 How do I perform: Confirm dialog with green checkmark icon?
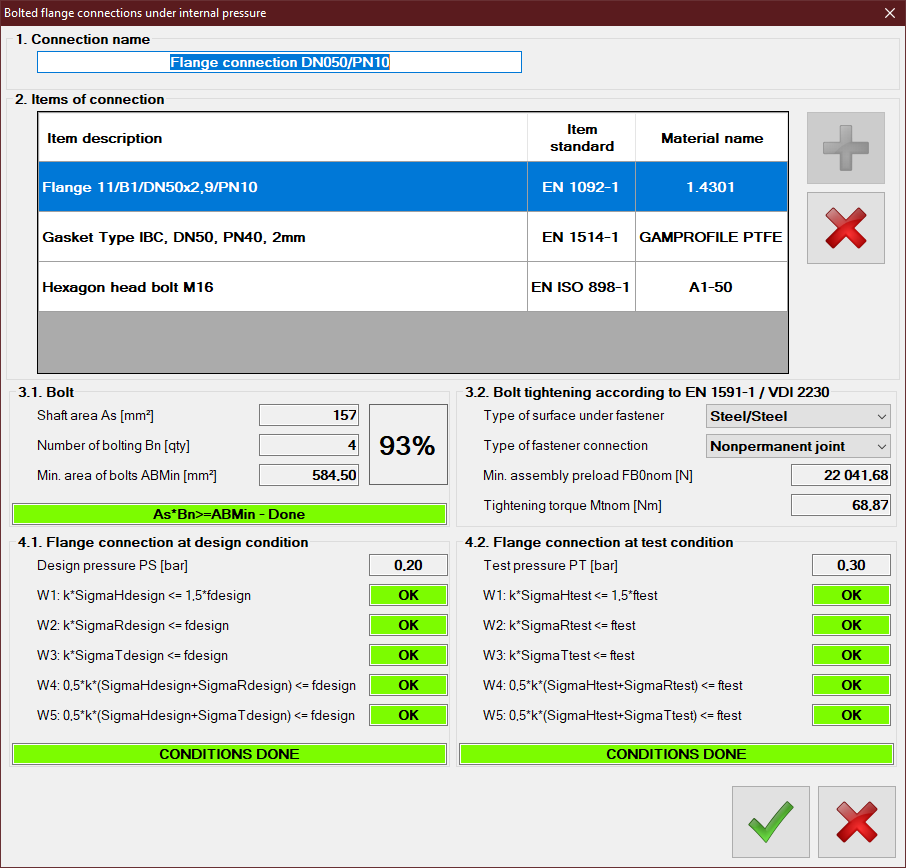coord(770,822)
